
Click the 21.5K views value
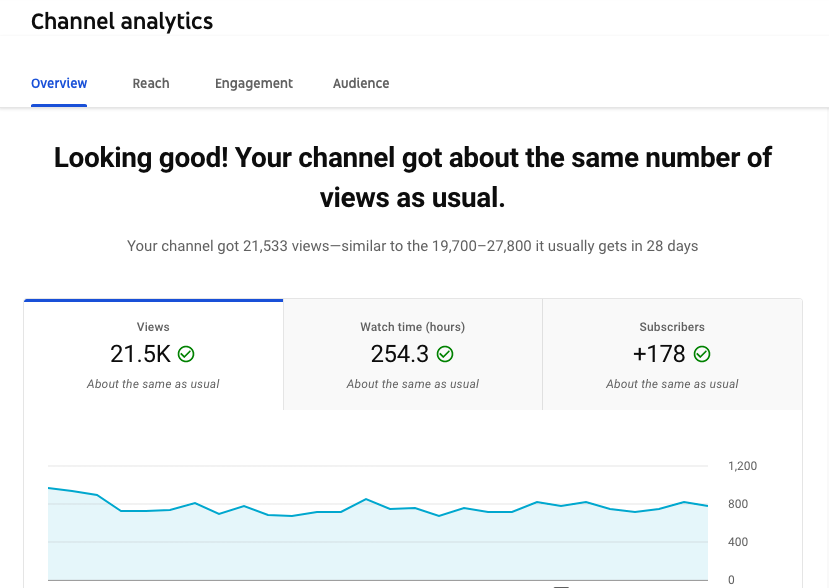tap(141, 354)
